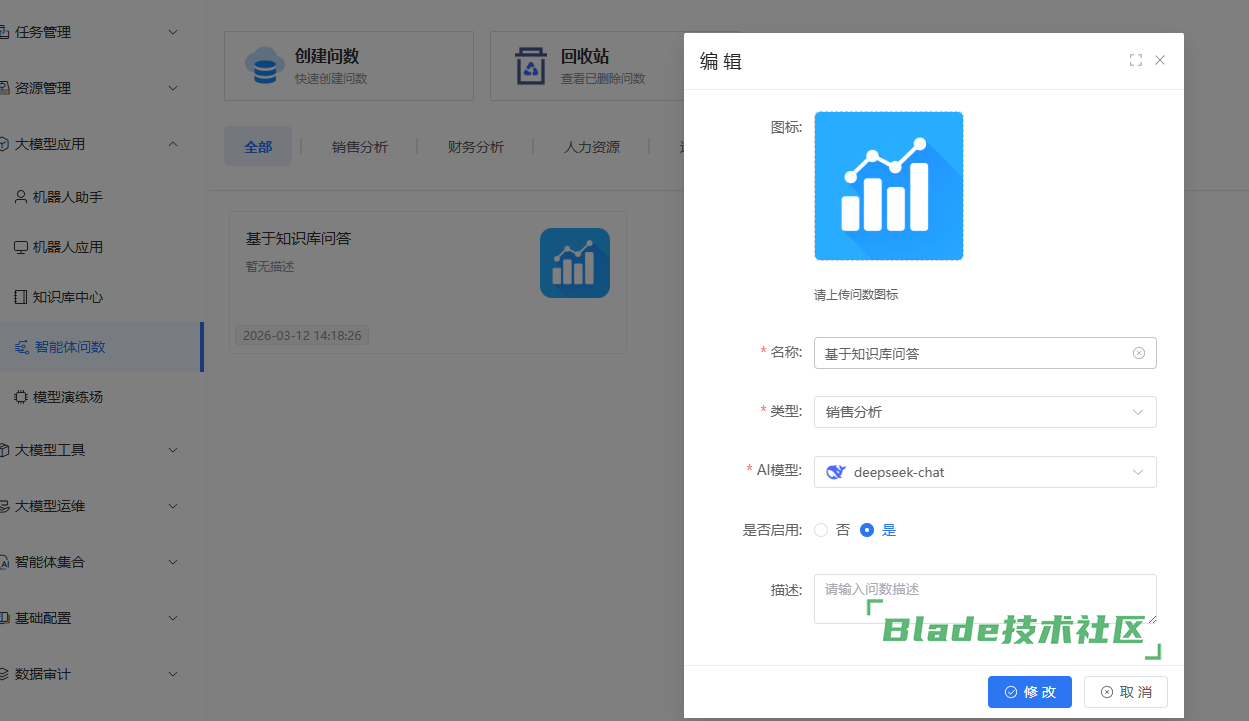
Task: Click the 回收站 recycle bin icon
Action: point(531,66)
